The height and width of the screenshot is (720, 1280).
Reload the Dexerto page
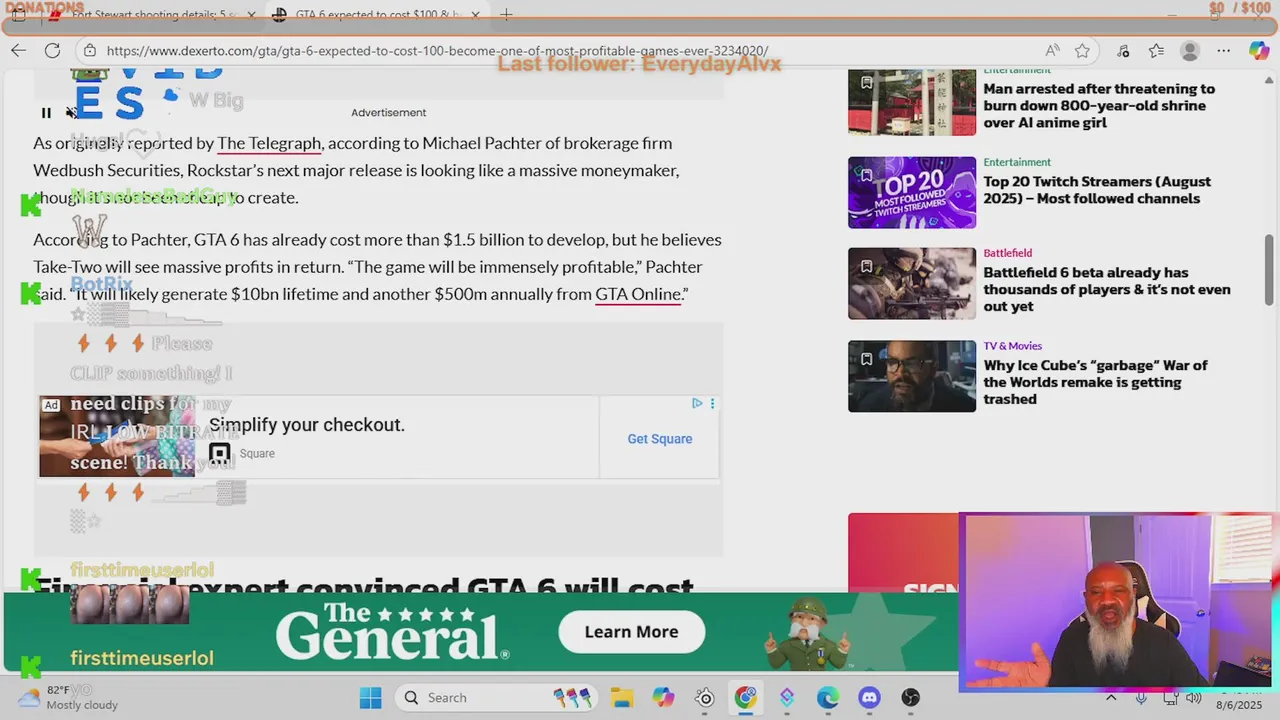coord(52,50)
